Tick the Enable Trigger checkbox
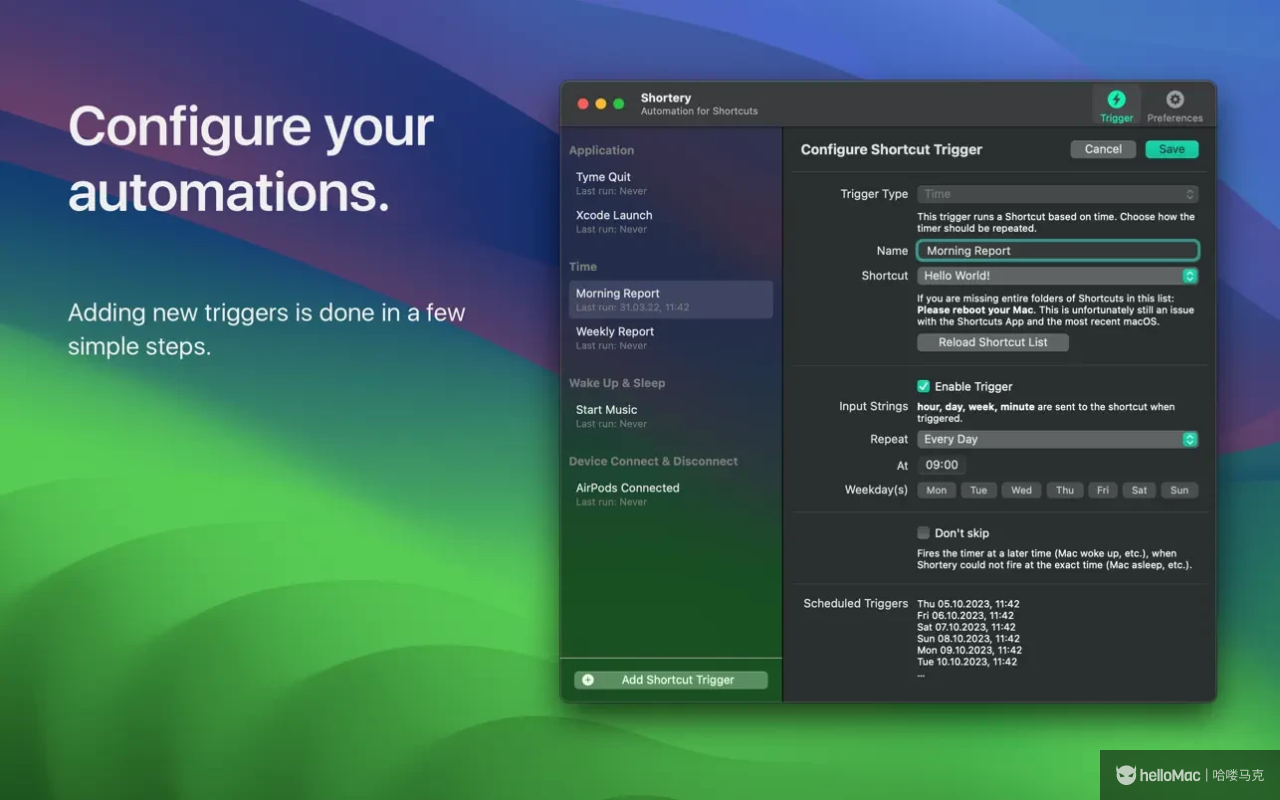Screen dimensions: 1280x800 [x=923, y=386]
